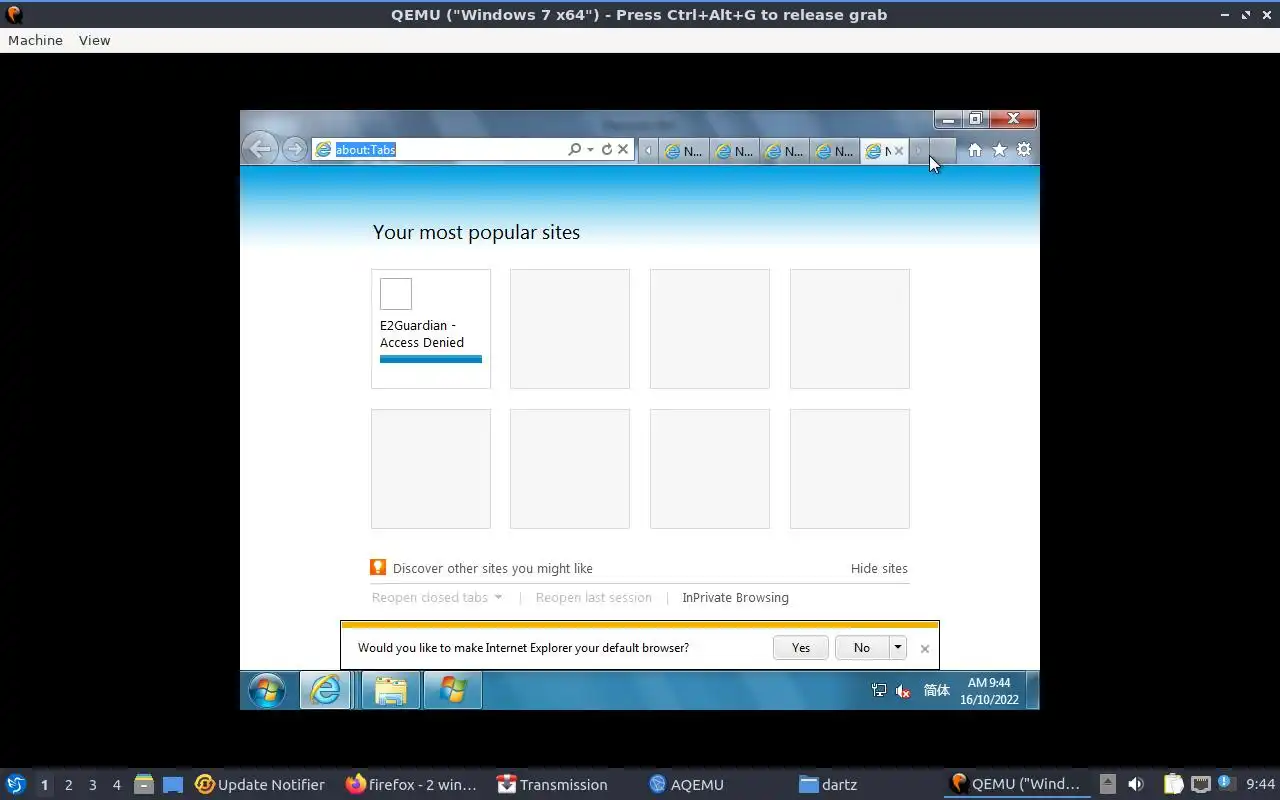Switch to dartz folder task
The height and width of the screenshot is (800, 1280).
(x=828, y=784)
